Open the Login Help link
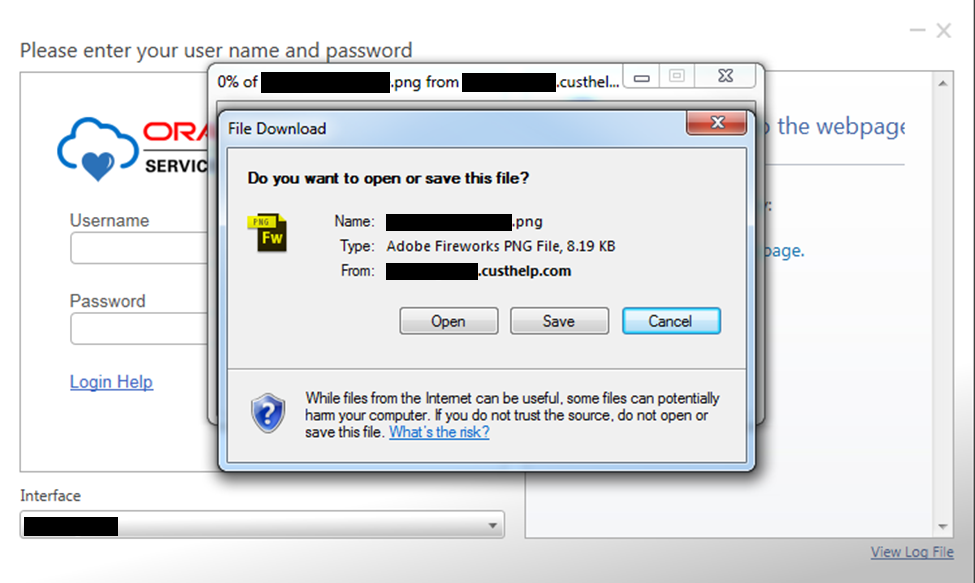Image resolution: width=975 pixels, height=583 pixels. [111, 382]
